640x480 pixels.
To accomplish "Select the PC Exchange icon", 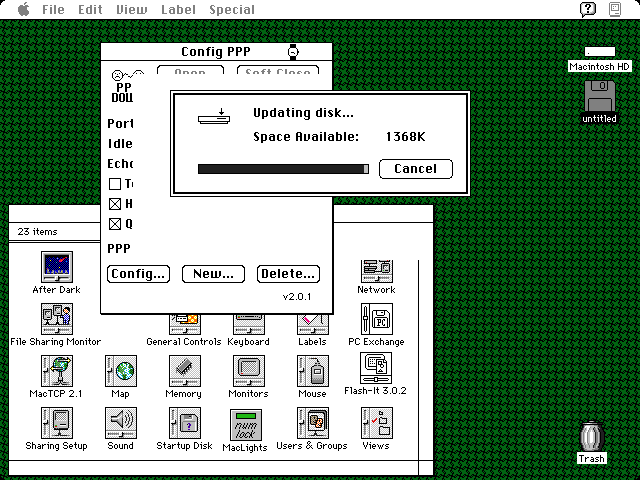I will pyautogui.click(x=377, y=319).
